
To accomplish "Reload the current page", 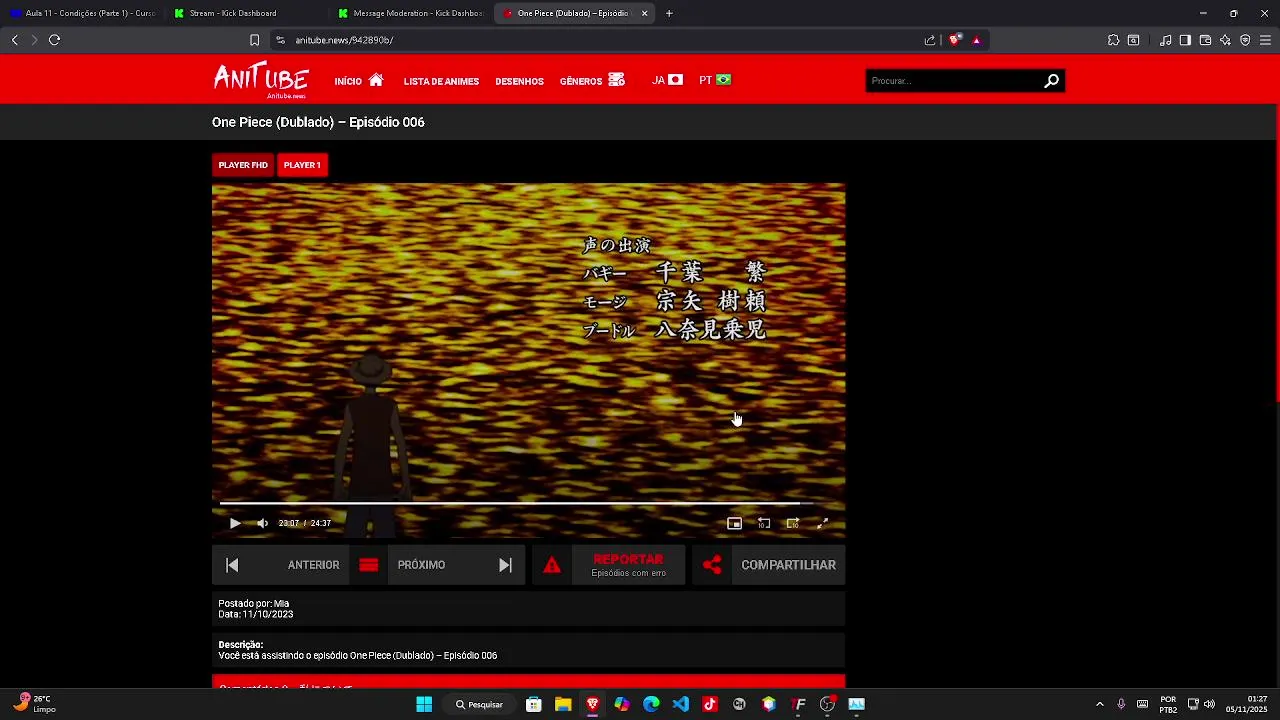I will 55,40.
